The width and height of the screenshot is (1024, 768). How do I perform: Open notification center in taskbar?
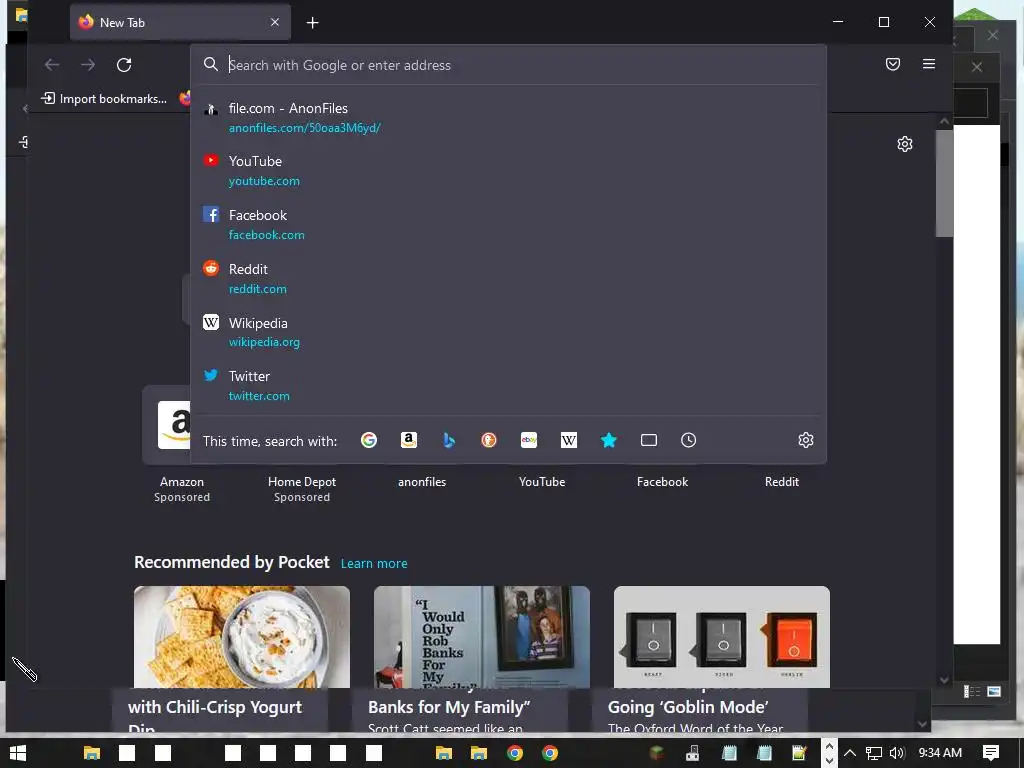pos(991,753)
